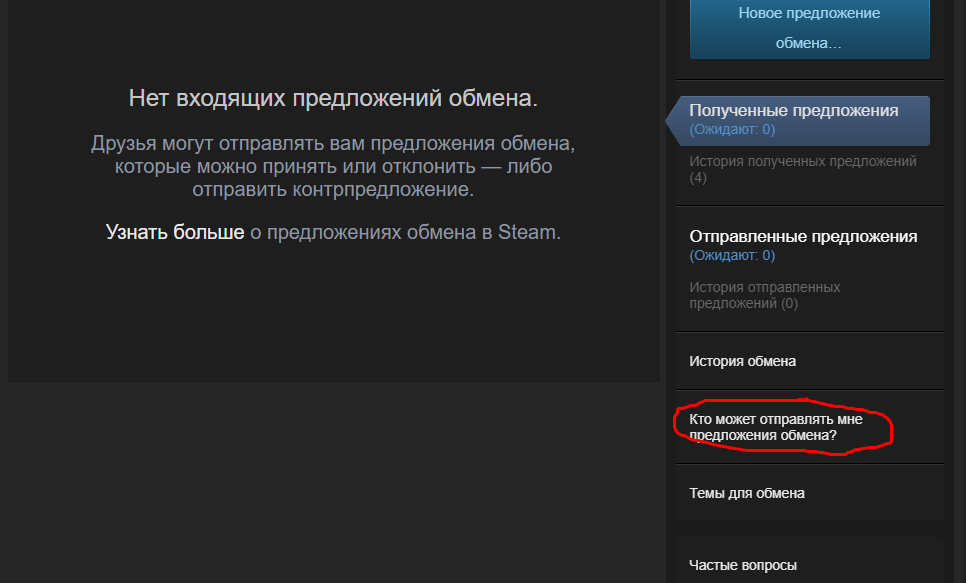Screen dimensions: 966x583
Task: View your trade history
Action: coord(741,361)
